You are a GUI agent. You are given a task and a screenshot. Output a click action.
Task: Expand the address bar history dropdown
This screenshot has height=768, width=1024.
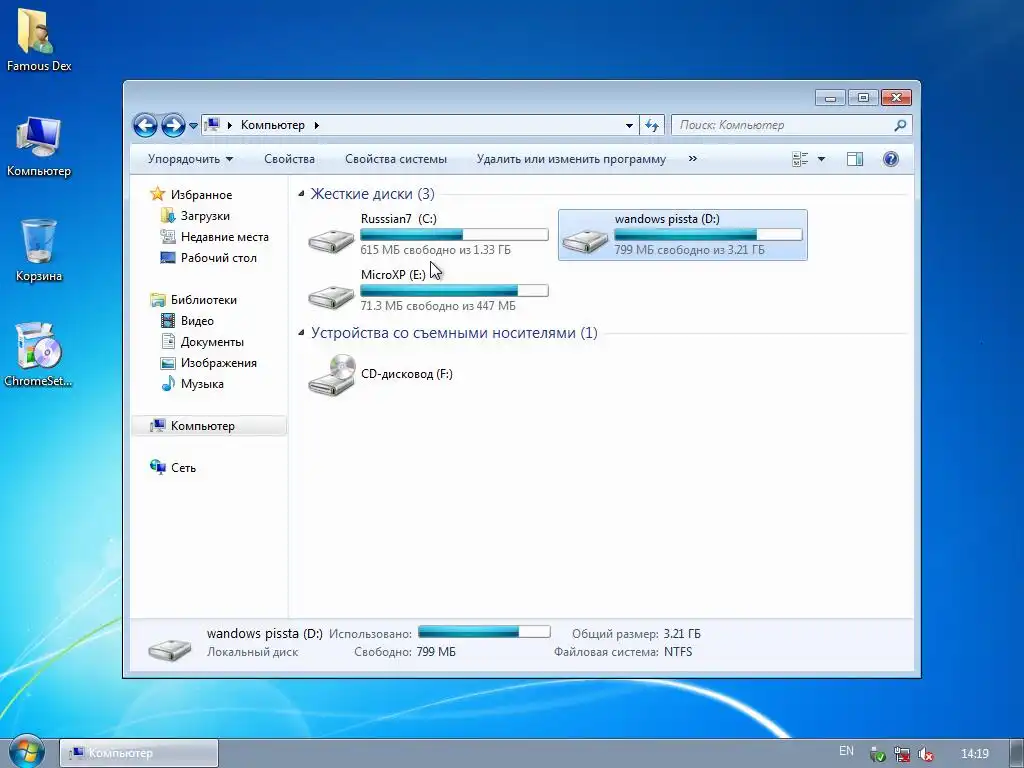629,125
